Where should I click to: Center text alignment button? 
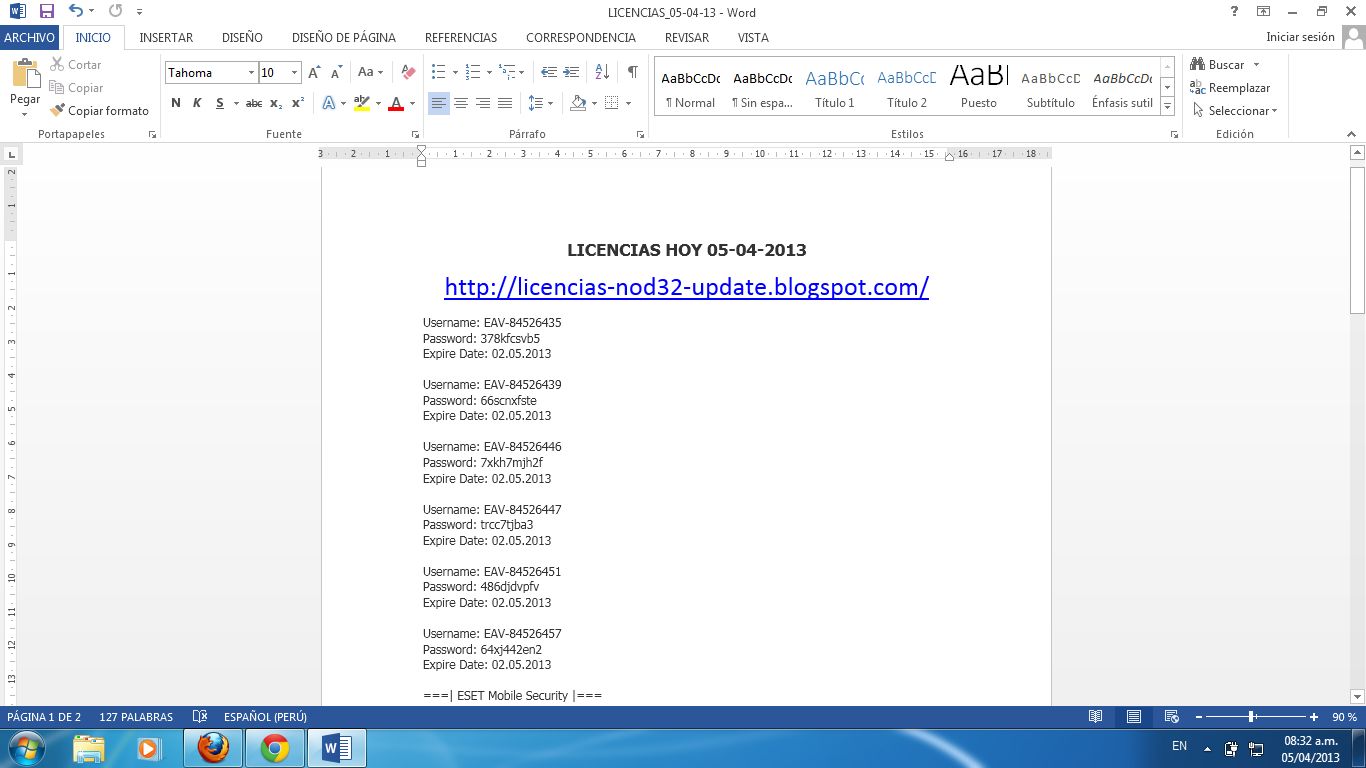461,103
